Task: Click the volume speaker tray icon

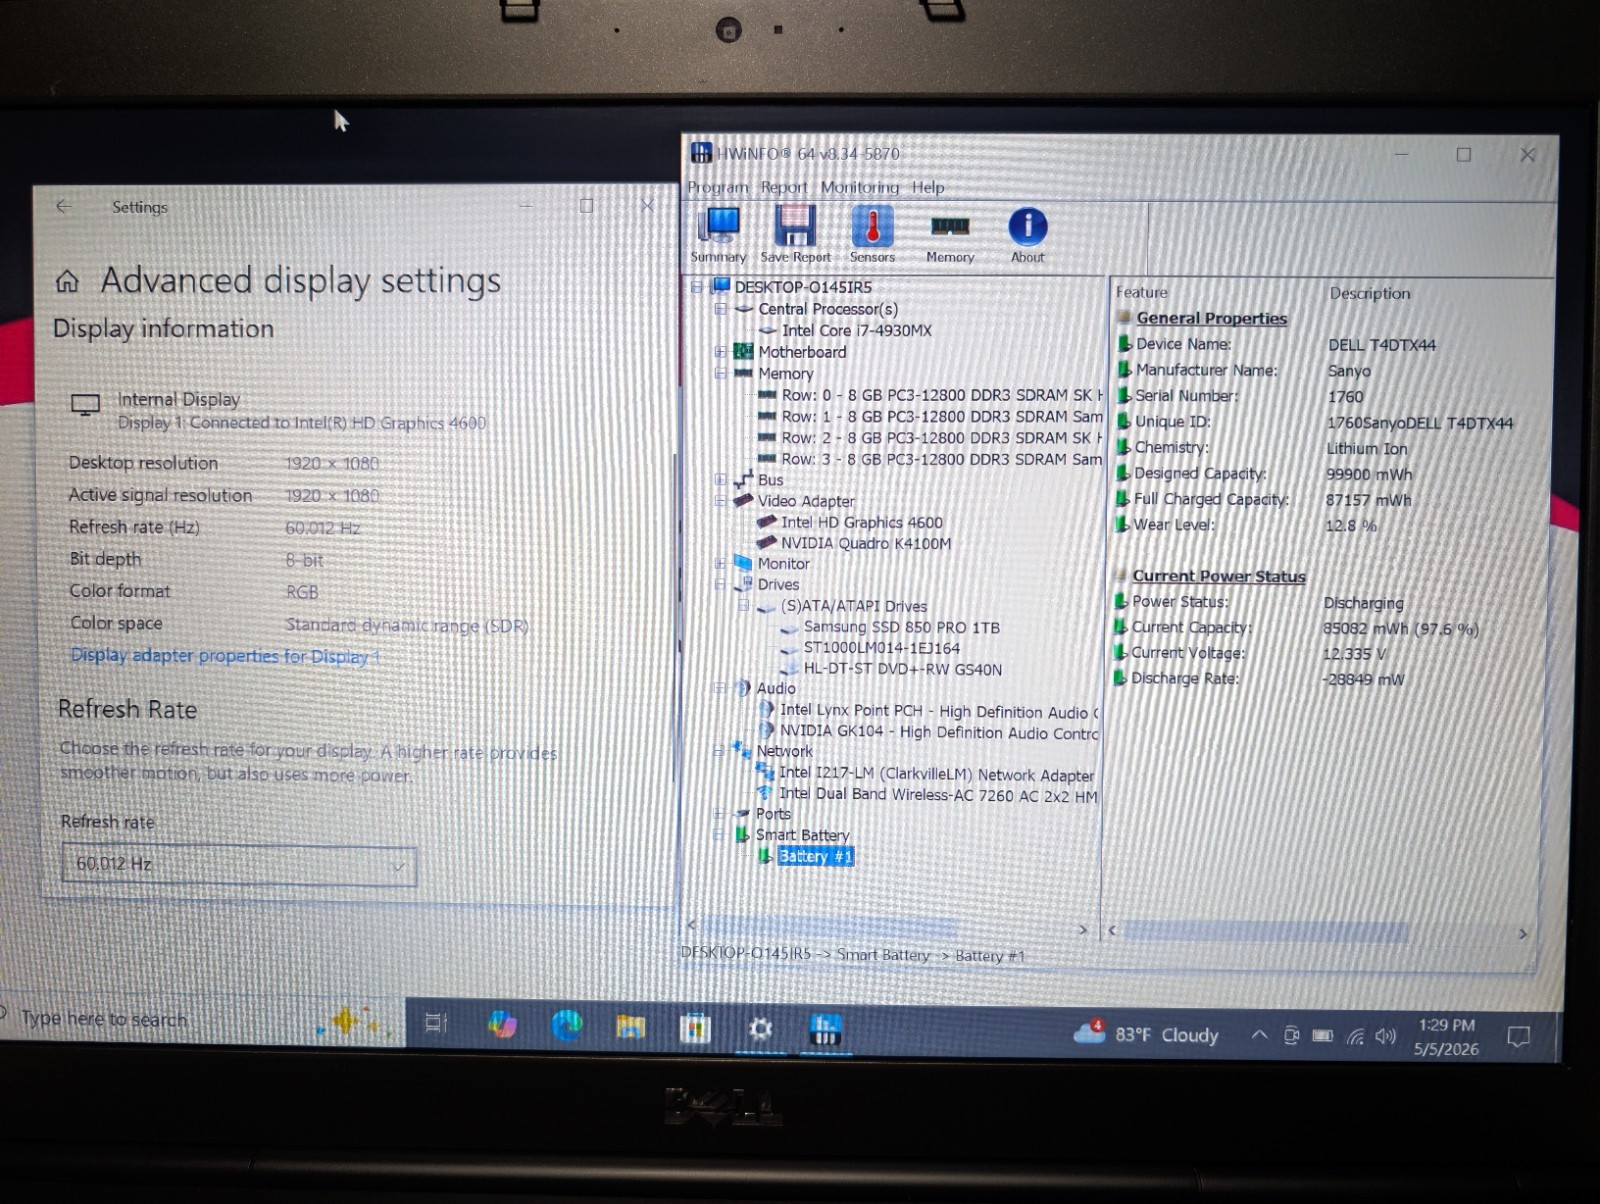Action: [x=1386, y=1036]
